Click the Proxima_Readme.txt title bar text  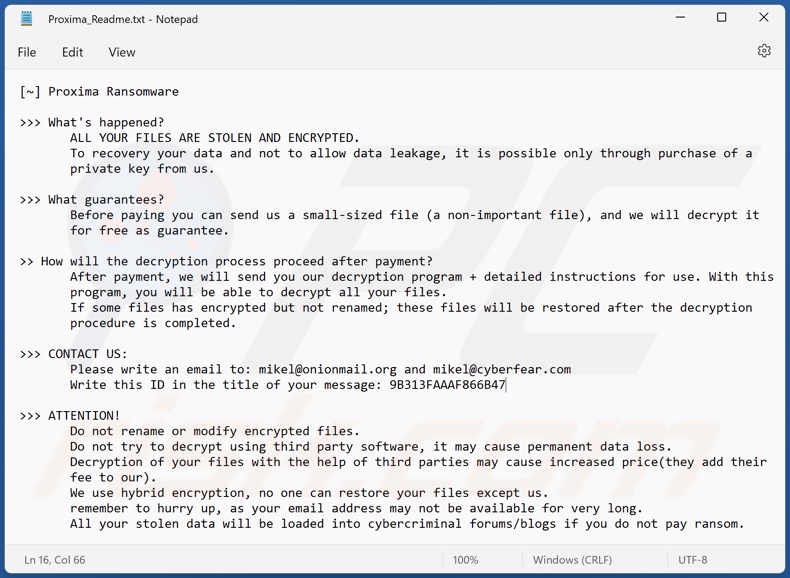tap(123, 19)
